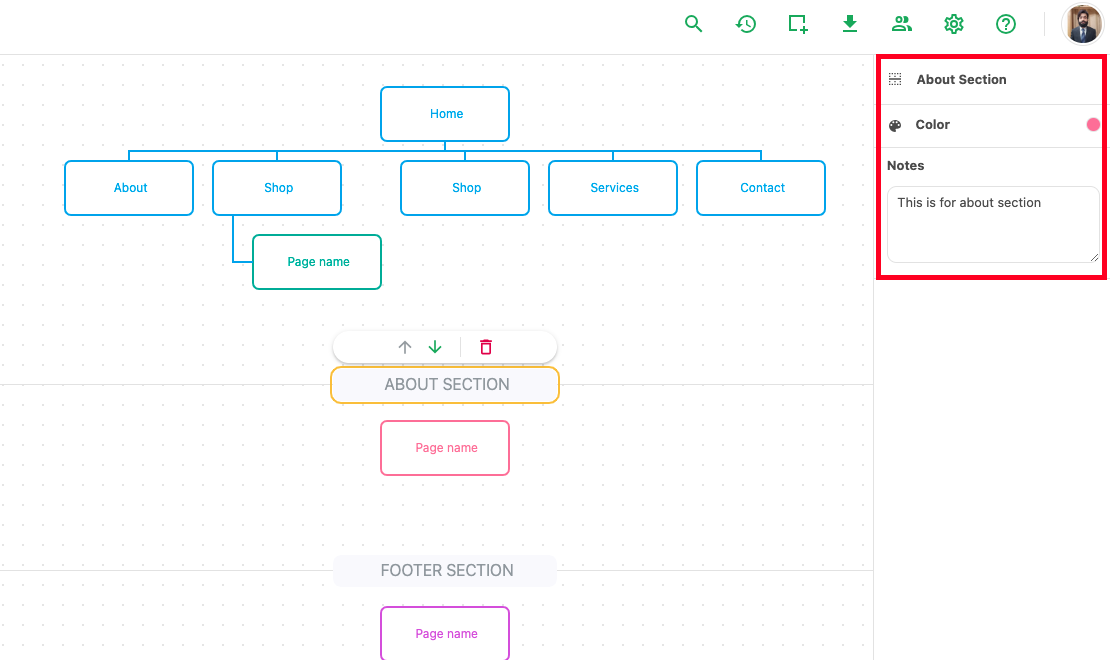
Task: Open the settings gear
Action: [953, 23]
